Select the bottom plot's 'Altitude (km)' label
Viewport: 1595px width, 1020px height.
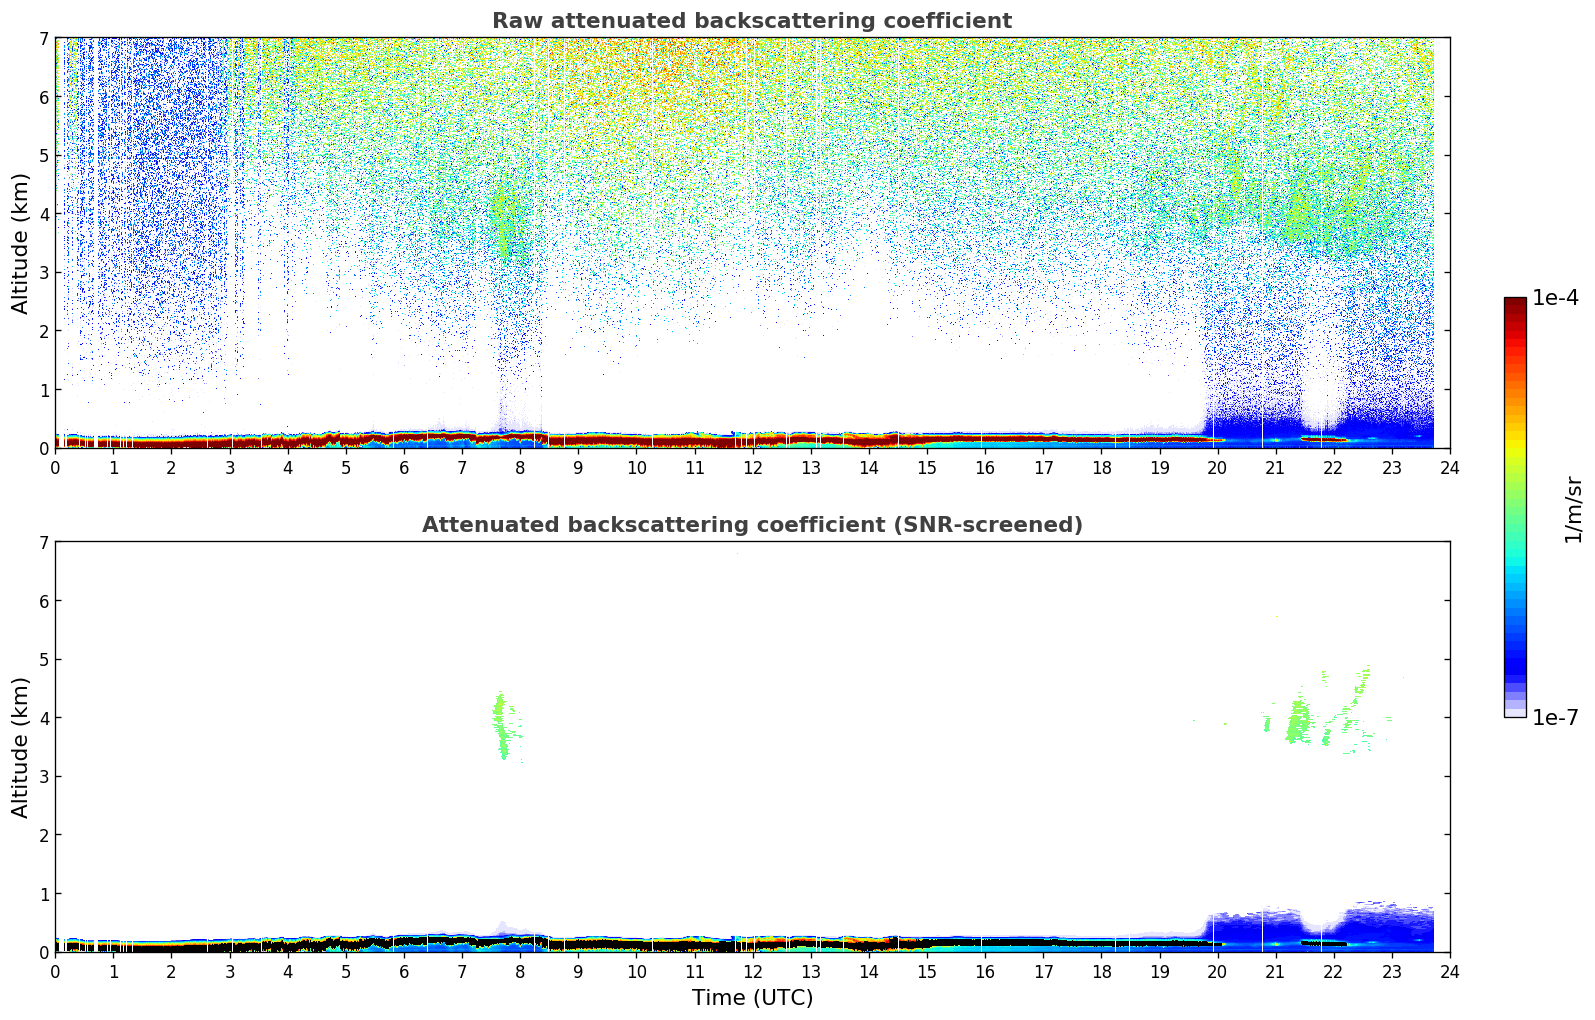(x=21, y=747)
